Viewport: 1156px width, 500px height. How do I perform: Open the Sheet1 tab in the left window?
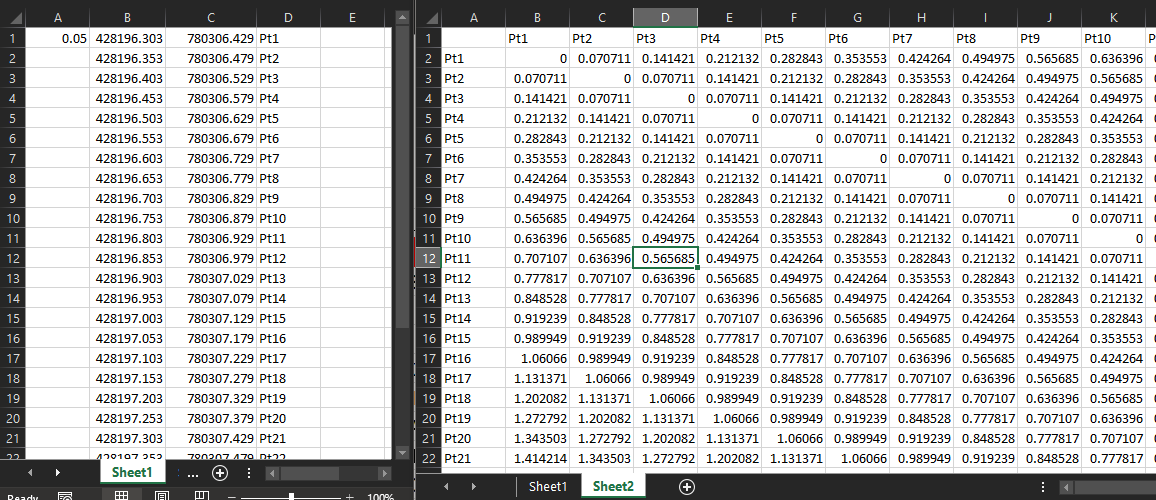coord(132,473)
